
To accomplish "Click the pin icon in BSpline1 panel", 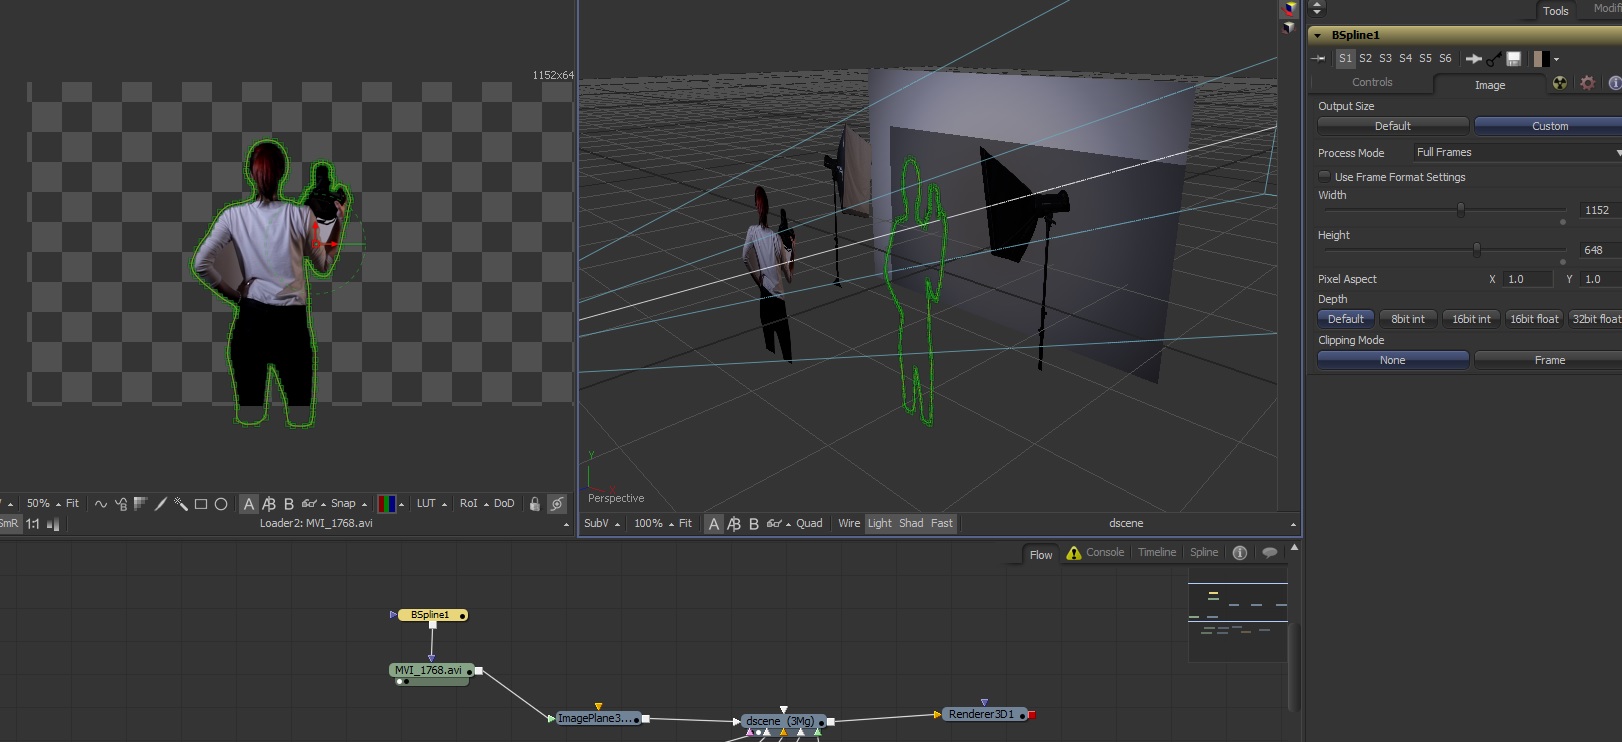I will (1319, 59).
